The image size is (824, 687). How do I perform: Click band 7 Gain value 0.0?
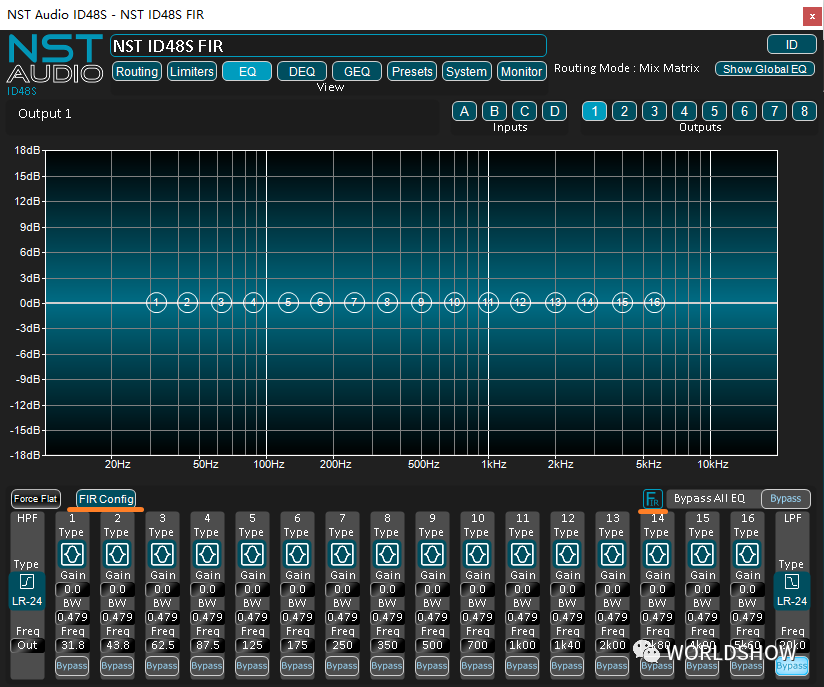(342, 589)
